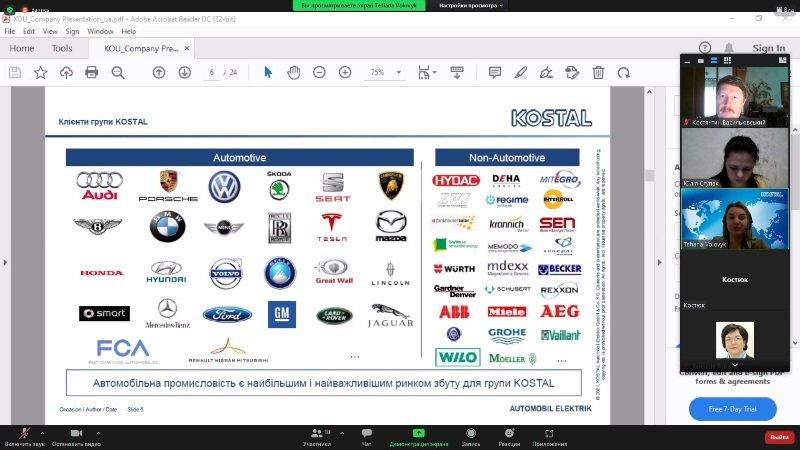This screenshot has height=450, width=800.
Task: Open the 75% zoom level dropdown
Action: click(383, 72)
